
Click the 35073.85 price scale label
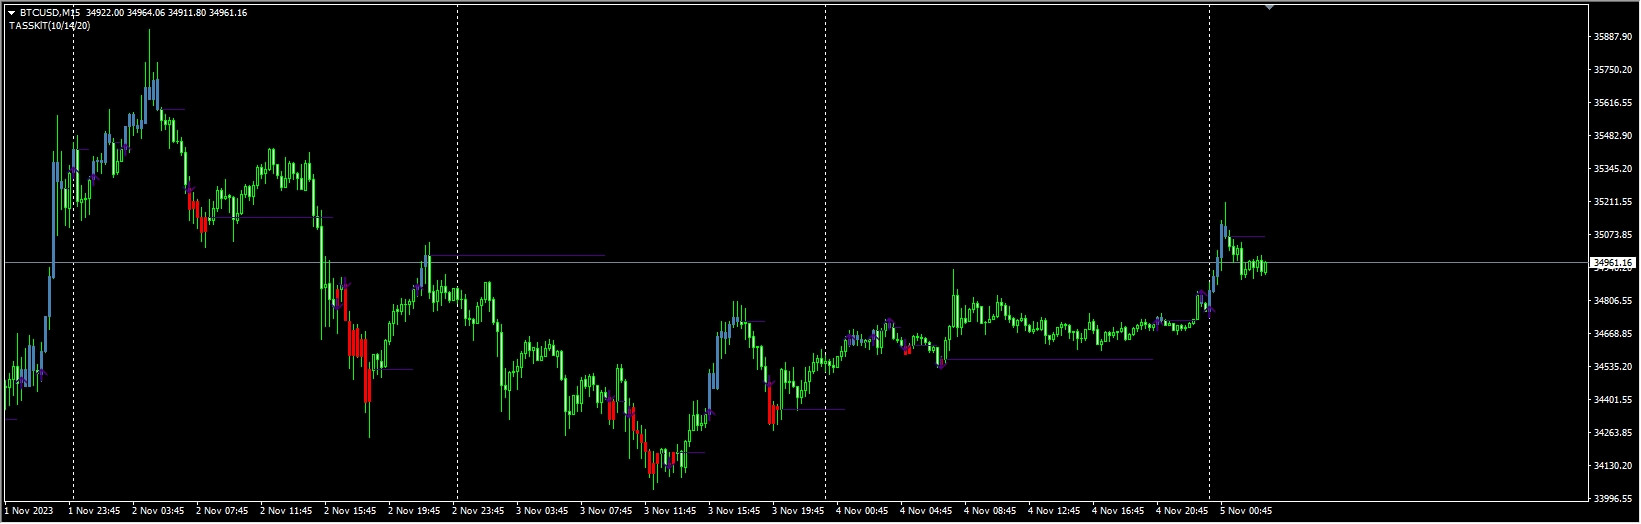[x=1613, y=235]
